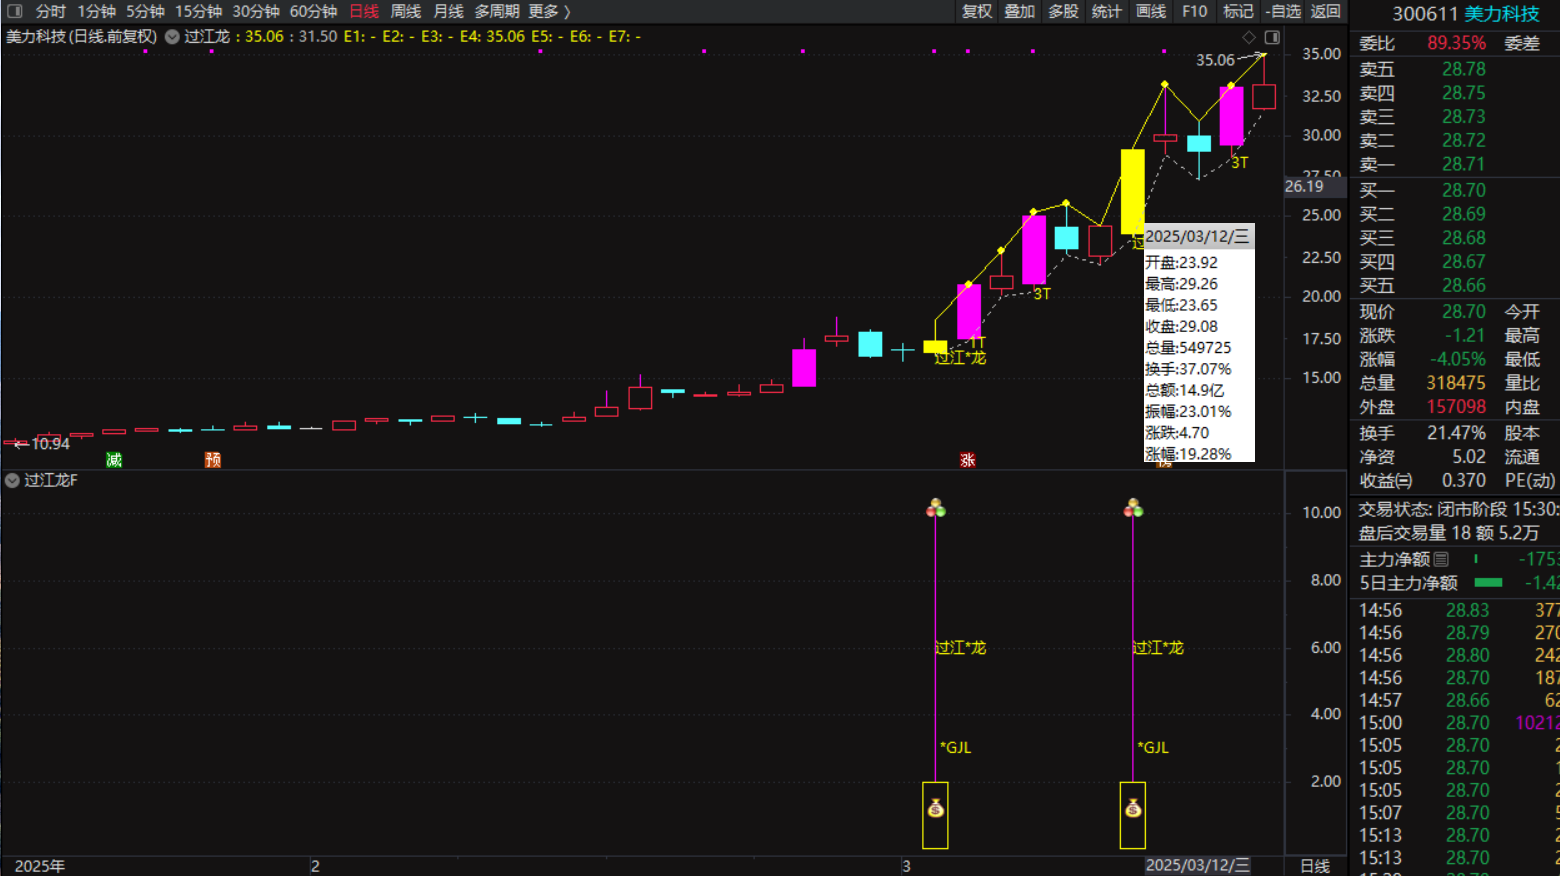Click the diamond icon above the chart
The image size is (1560, 876).
coord(1249,37)
